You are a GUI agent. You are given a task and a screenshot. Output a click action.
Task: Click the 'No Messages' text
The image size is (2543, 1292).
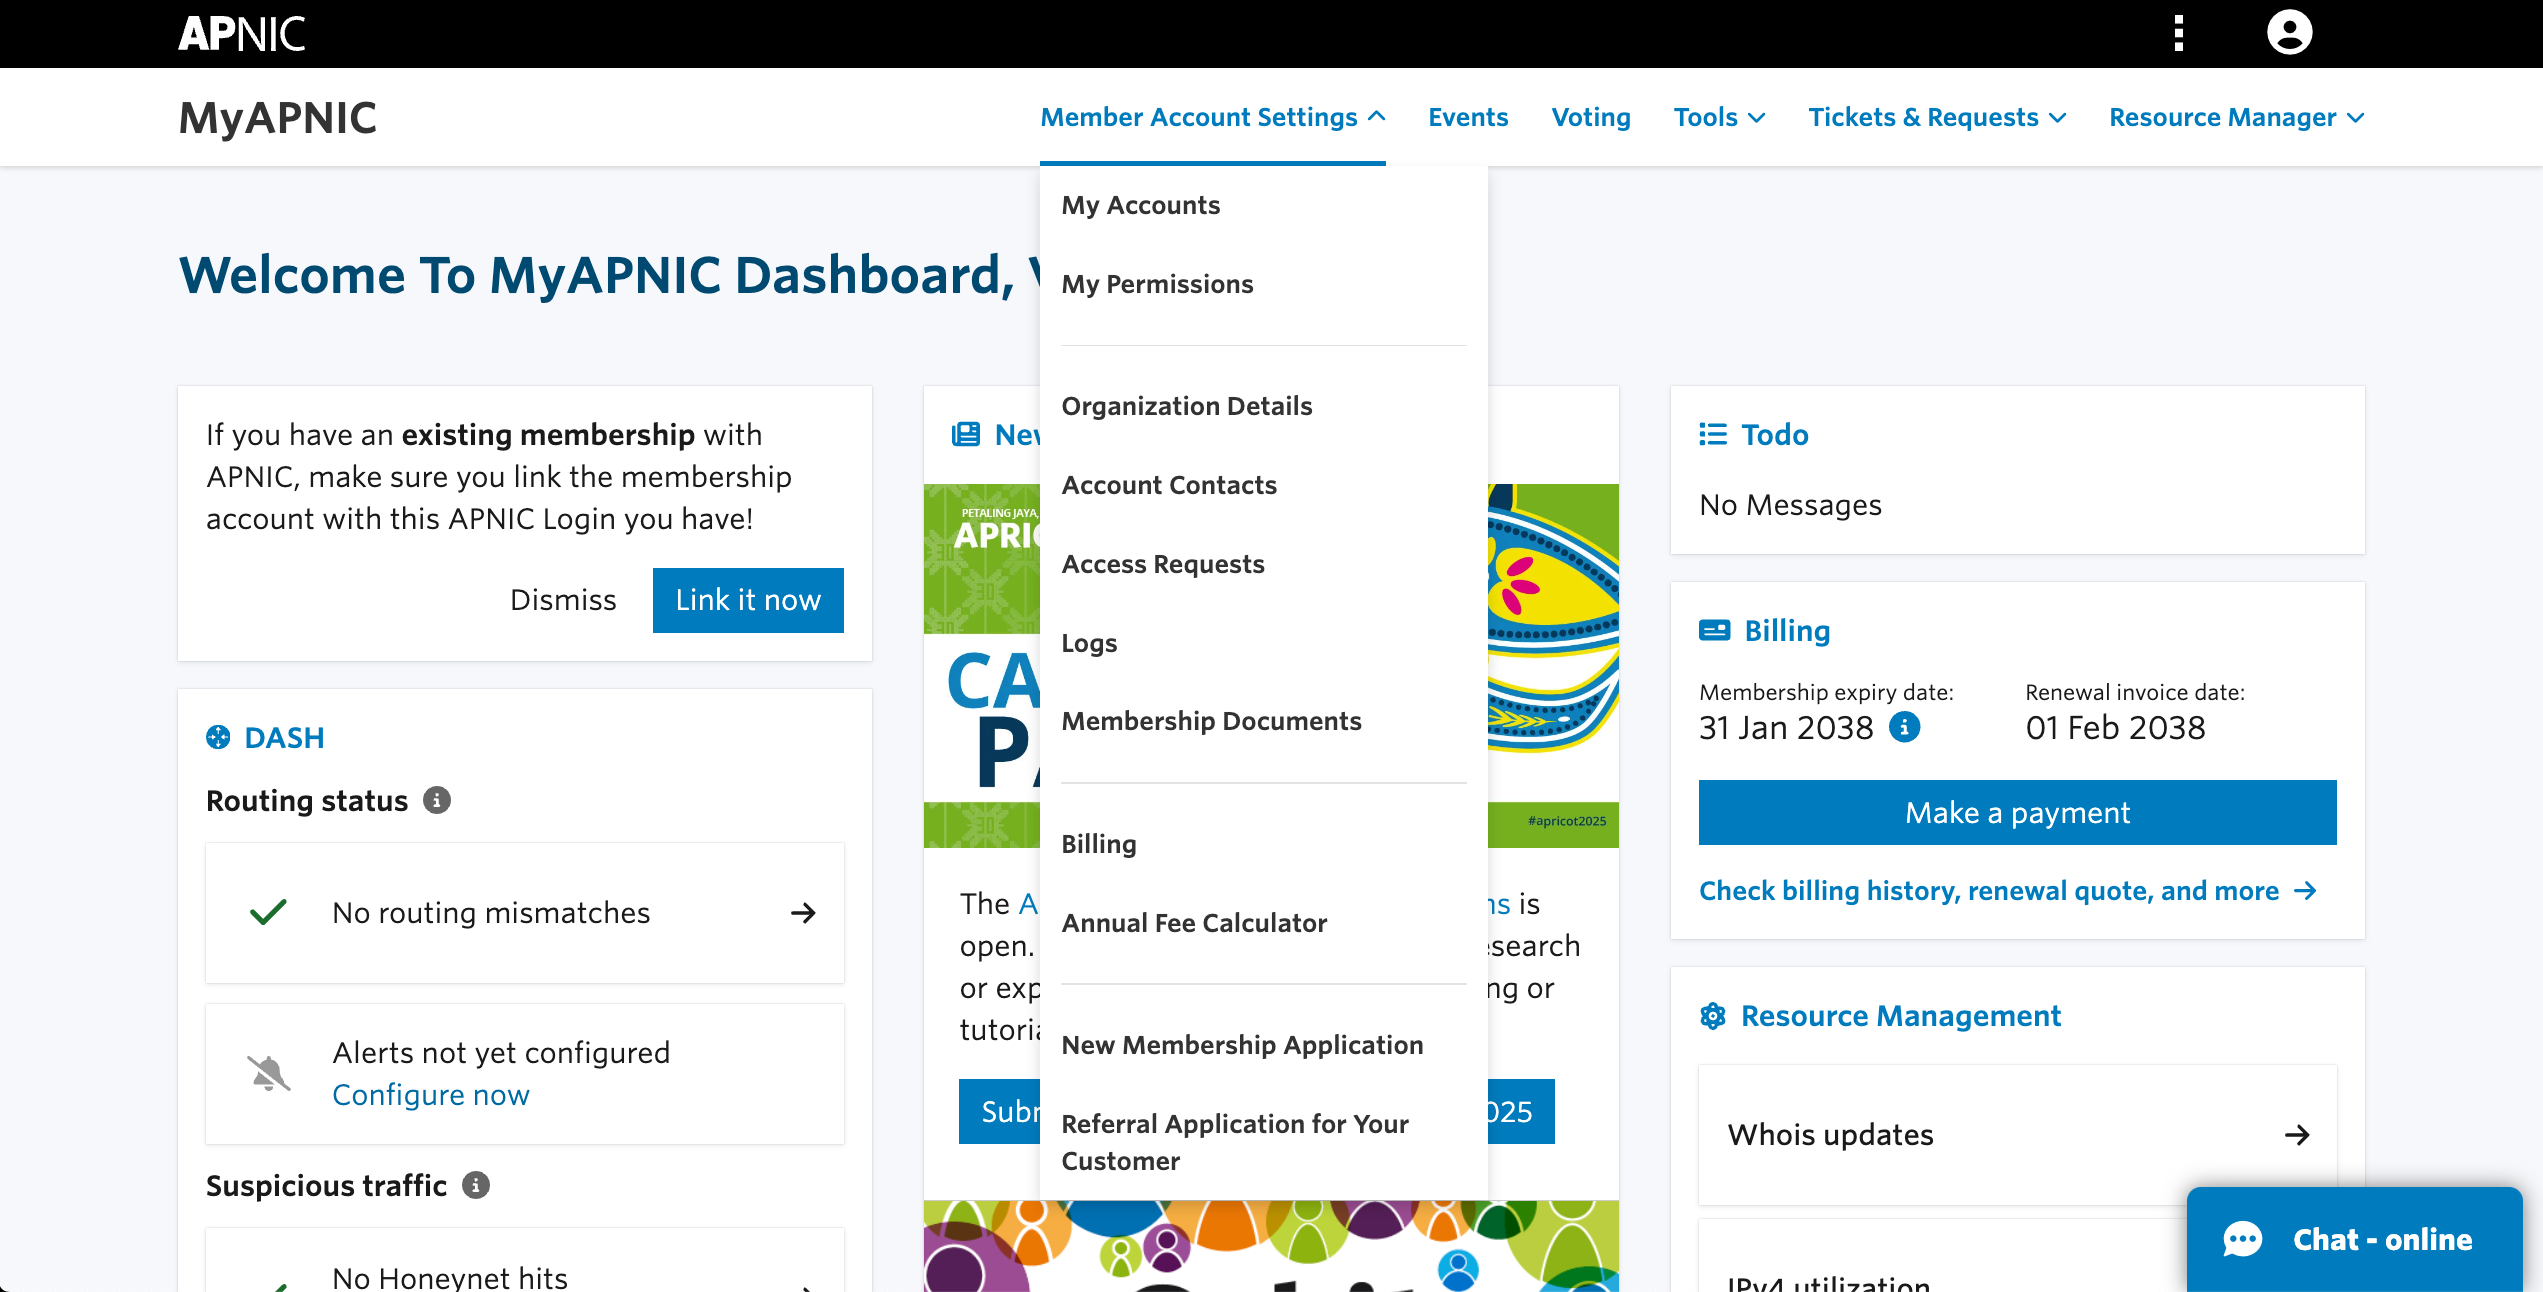1790,505
